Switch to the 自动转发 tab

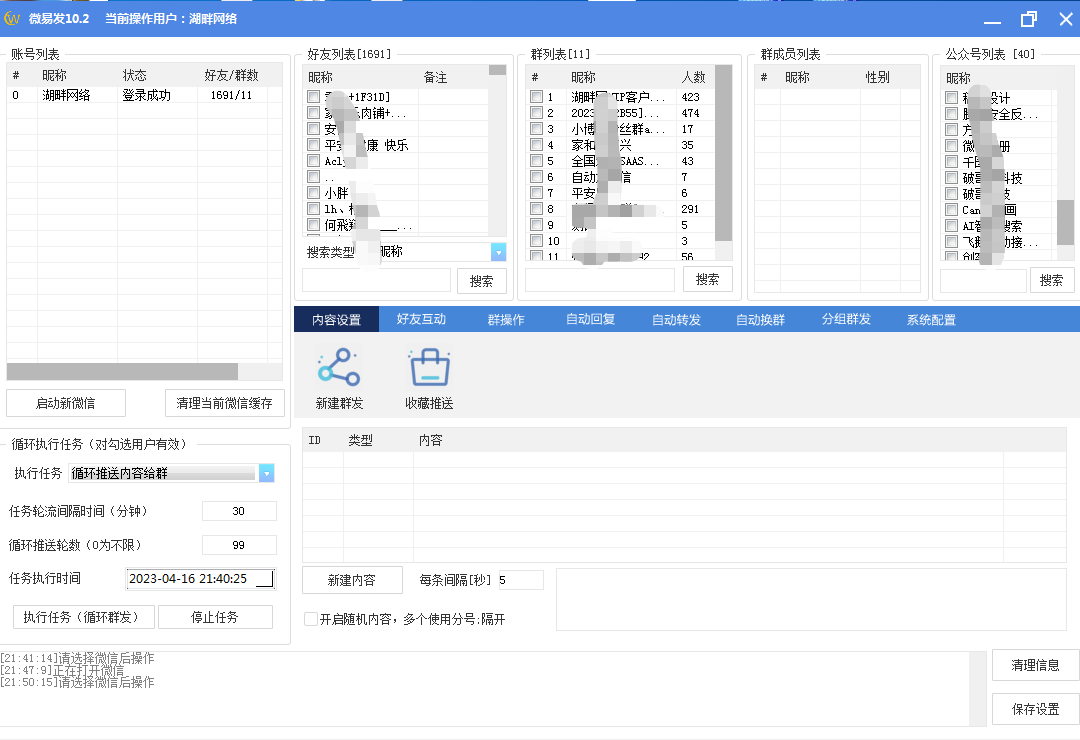tap(676, 320)
